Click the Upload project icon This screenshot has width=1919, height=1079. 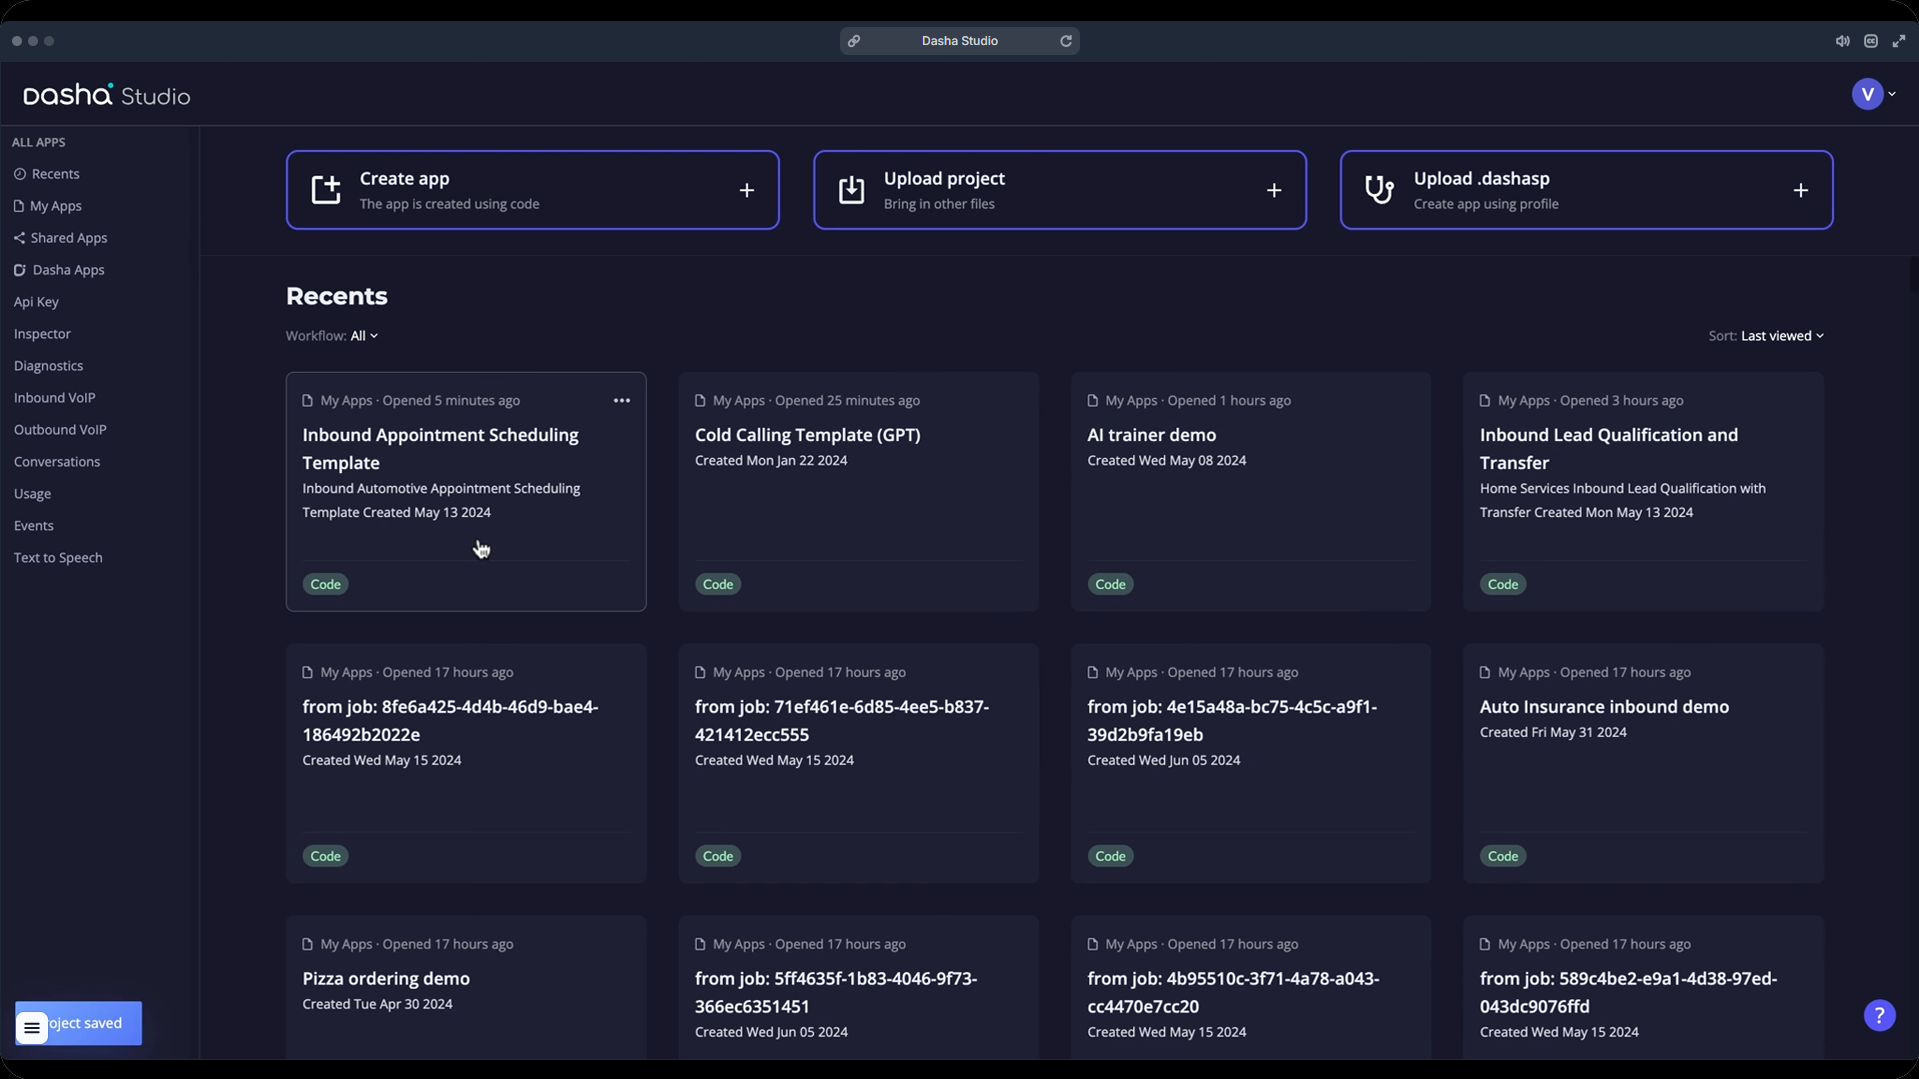850,189
